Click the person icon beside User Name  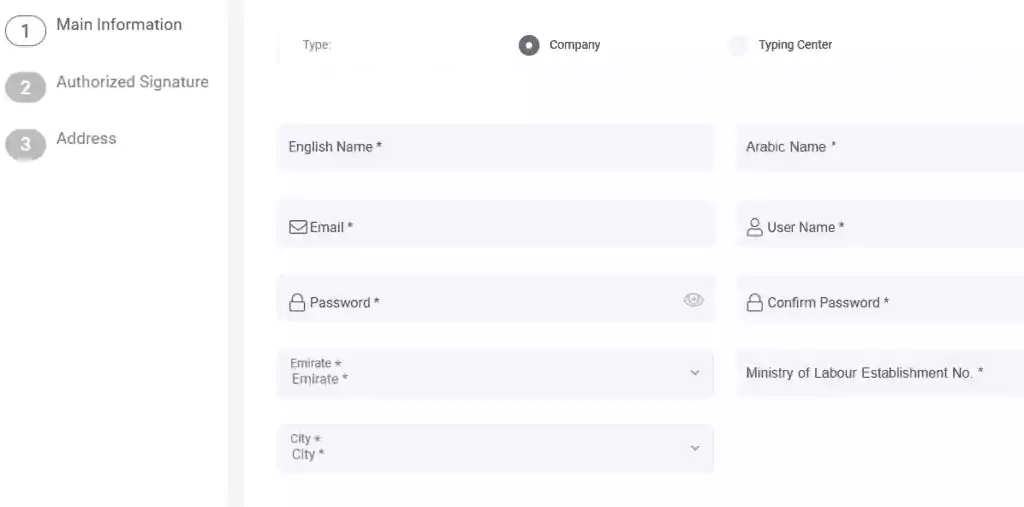(754, 227)
